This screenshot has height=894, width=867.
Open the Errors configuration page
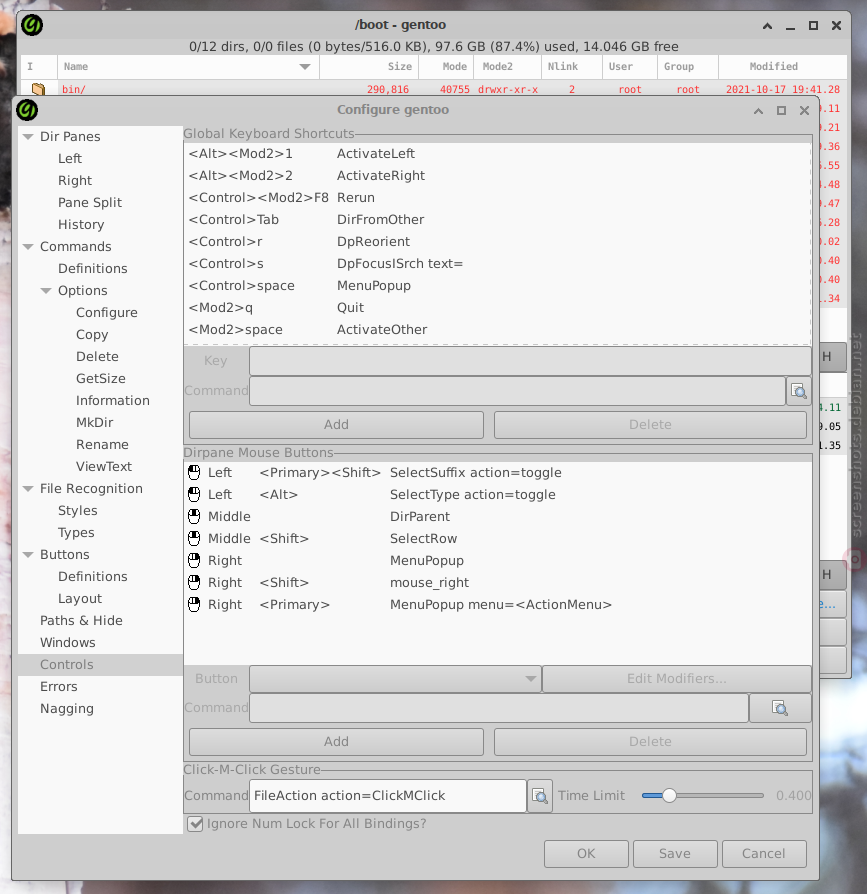pos(59,687)
